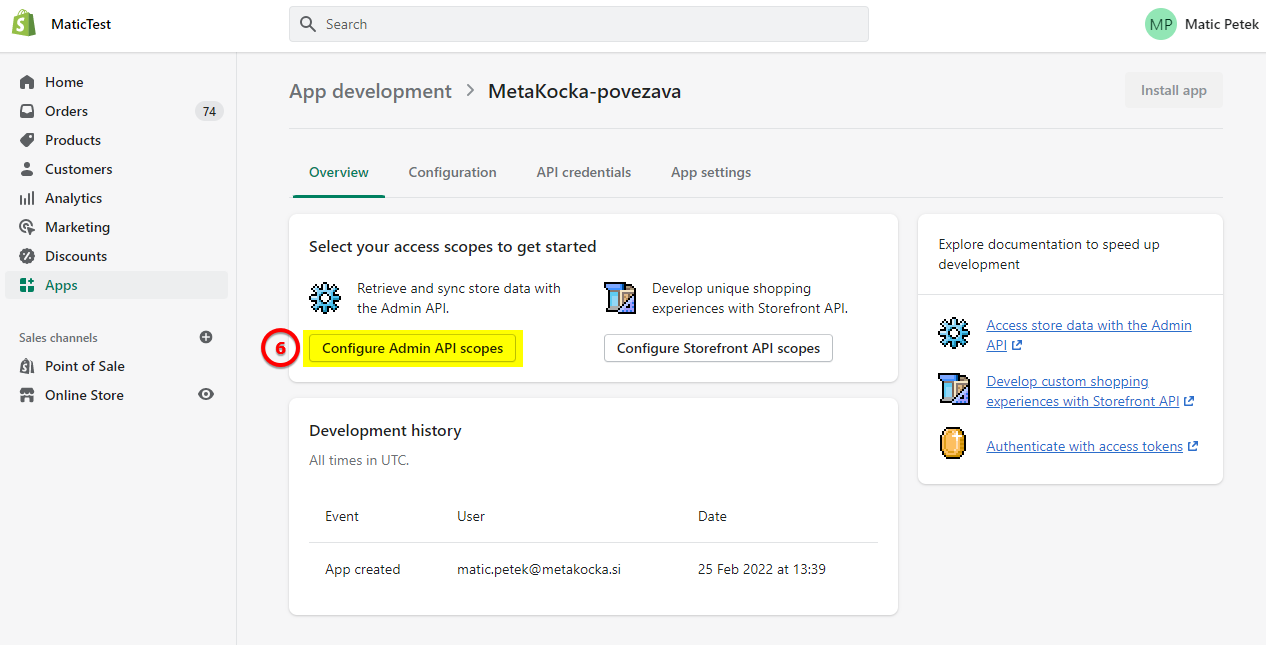Viewport: 1266px width, 645px height.
Task: Click the Sales channels heading
Action: coord(58,338)
